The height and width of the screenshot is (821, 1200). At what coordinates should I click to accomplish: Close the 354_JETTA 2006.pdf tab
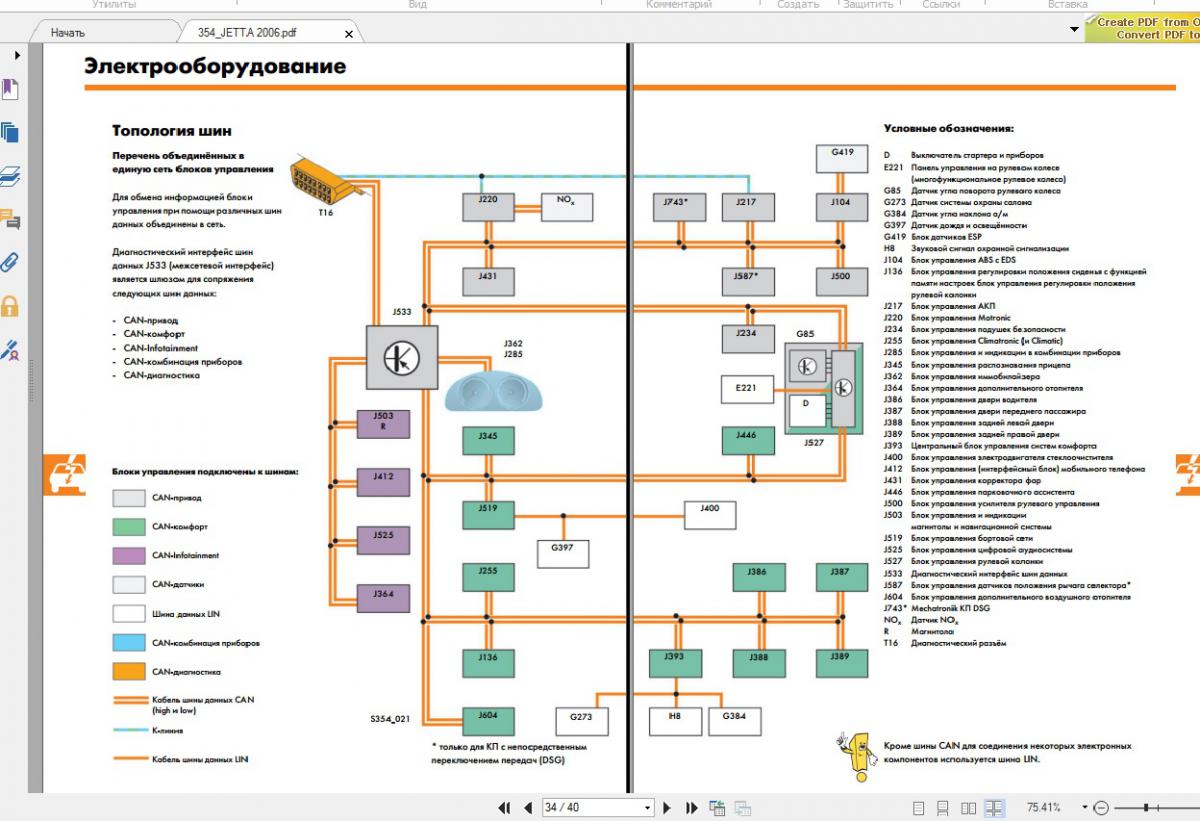pos(349,34)
